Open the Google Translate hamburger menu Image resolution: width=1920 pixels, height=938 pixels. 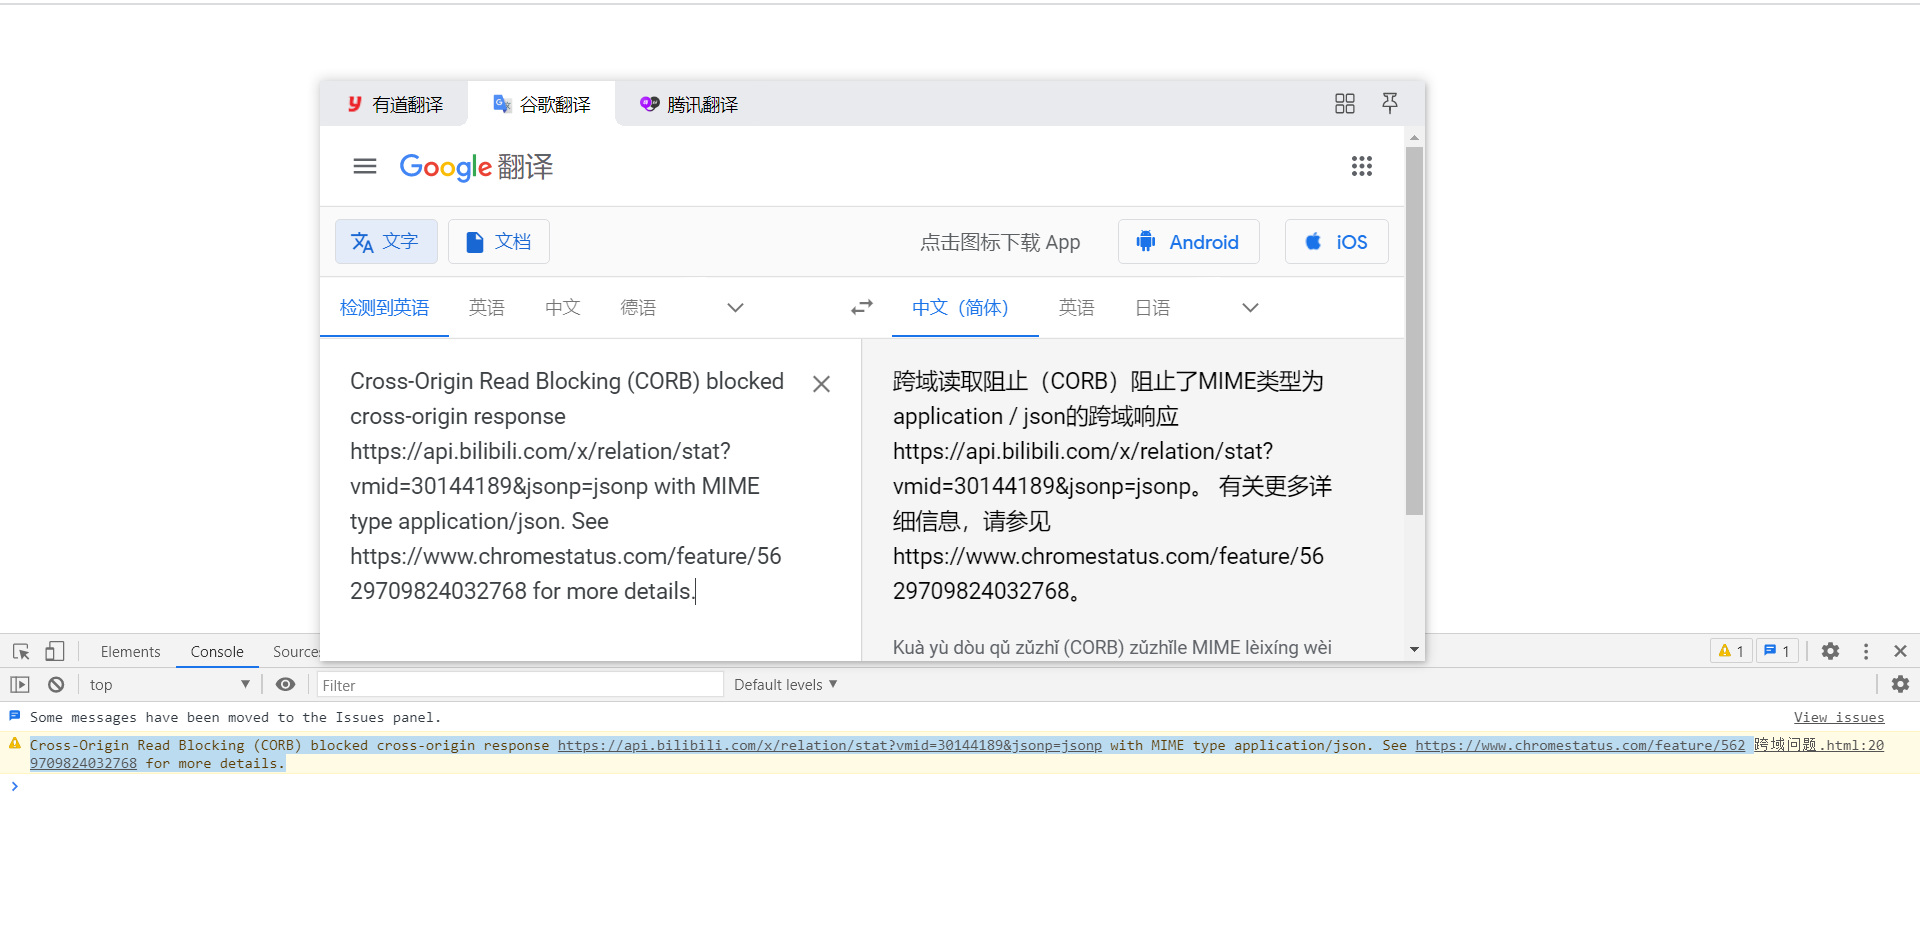tap(365, 166)
